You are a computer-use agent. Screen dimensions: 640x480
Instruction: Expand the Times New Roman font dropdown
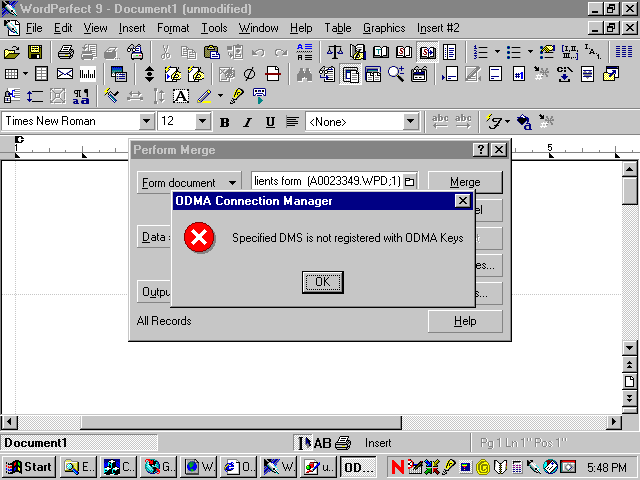coord(146,122)
